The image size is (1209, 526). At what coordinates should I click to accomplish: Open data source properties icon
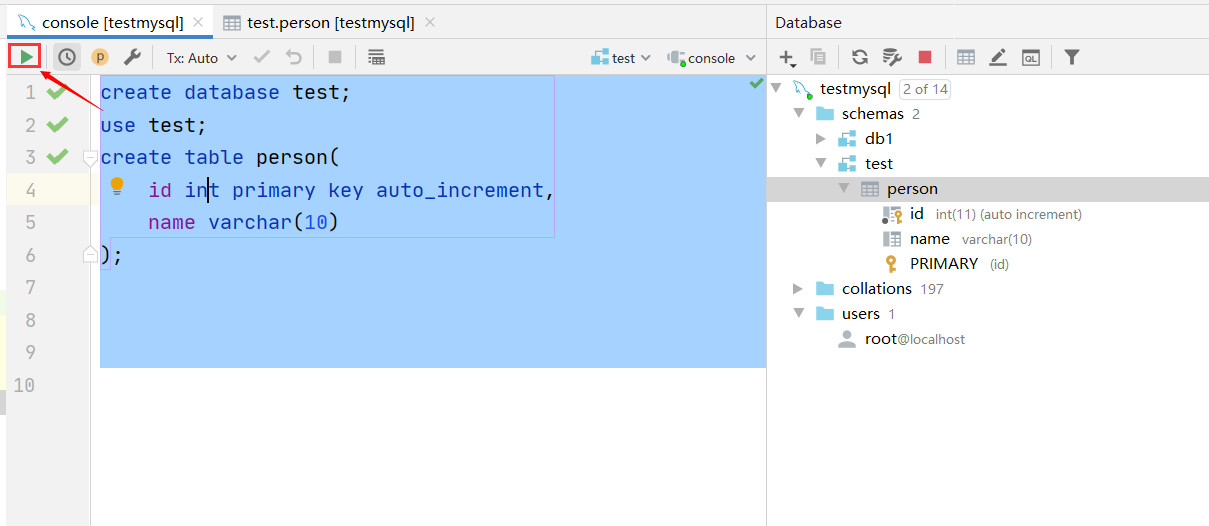click(x=892, y=57)
